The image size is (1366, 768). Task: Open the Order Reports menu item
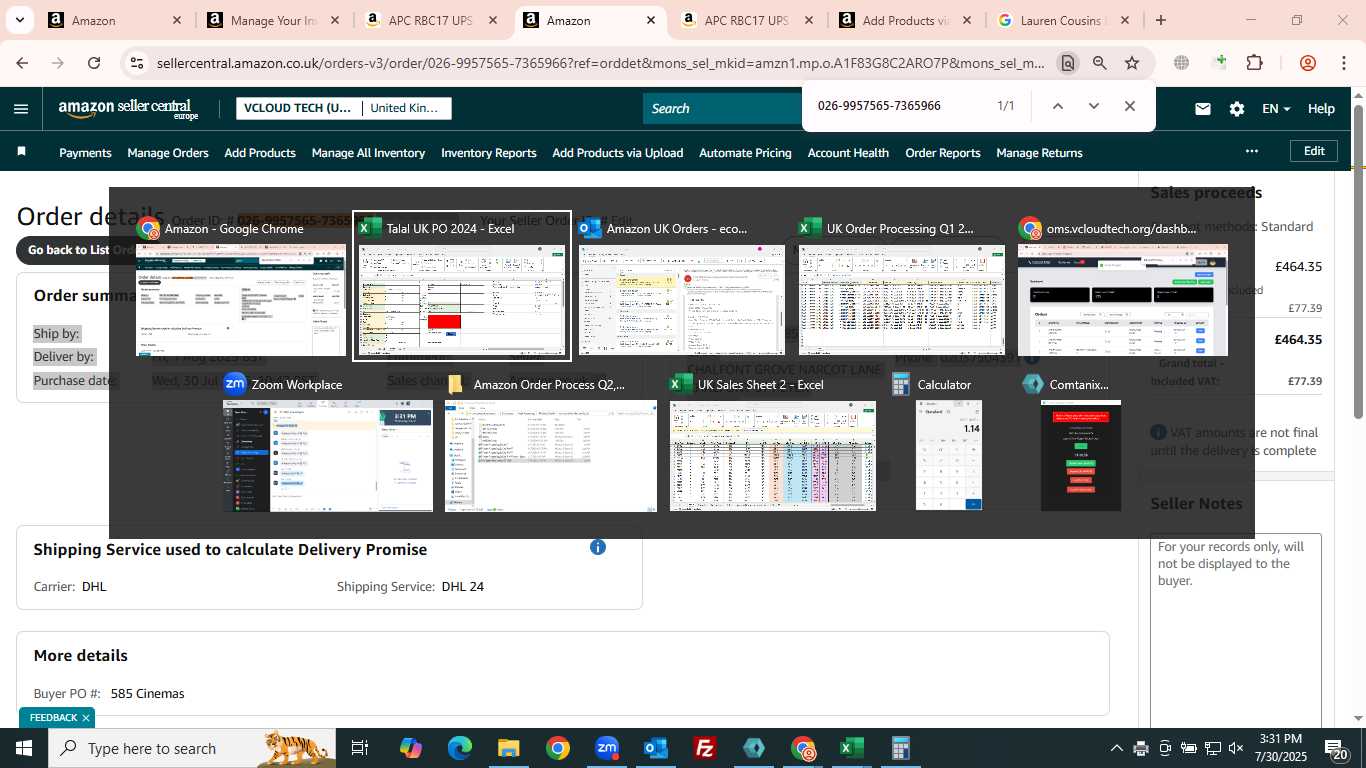(x=943, y=153)
